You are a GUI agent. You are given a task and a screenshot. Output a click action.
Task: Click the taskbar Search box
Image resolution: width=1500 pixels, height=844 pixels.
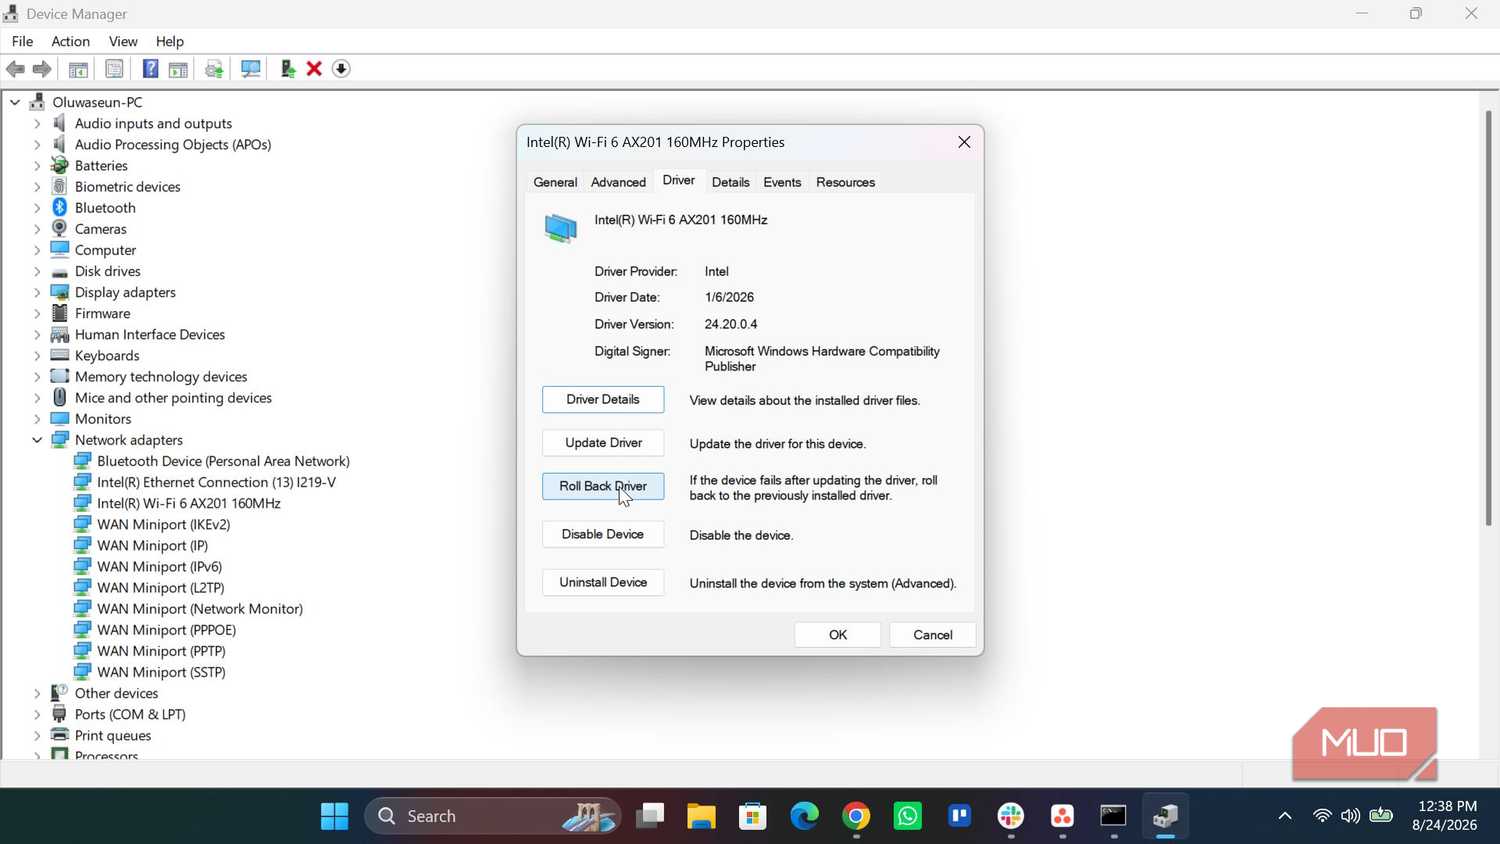pyautogui.click(x=493, y=816)
